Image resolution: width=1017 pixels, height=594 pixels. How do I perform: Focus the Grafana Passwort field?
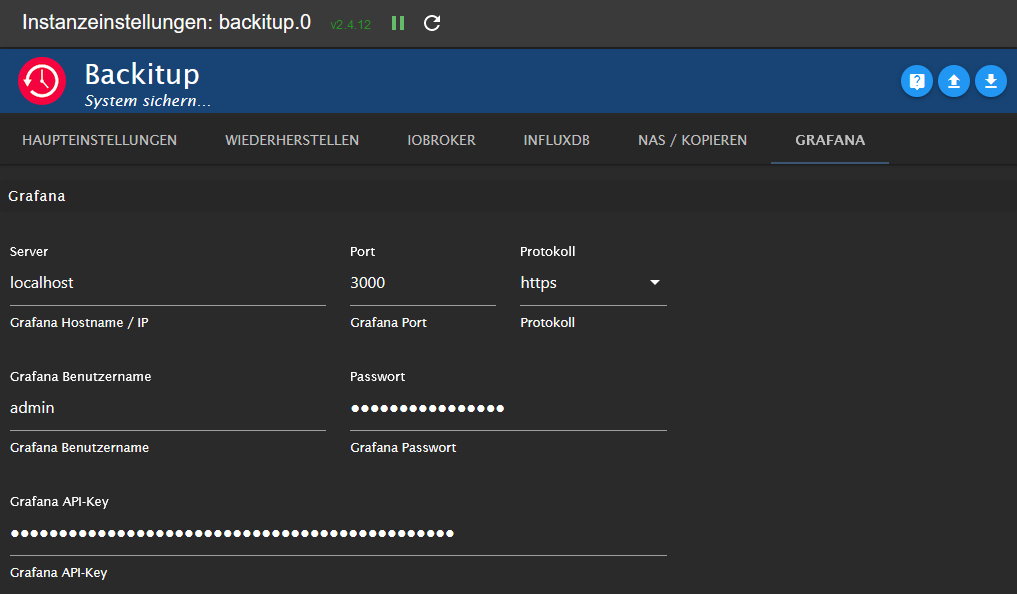click(508, 408)
